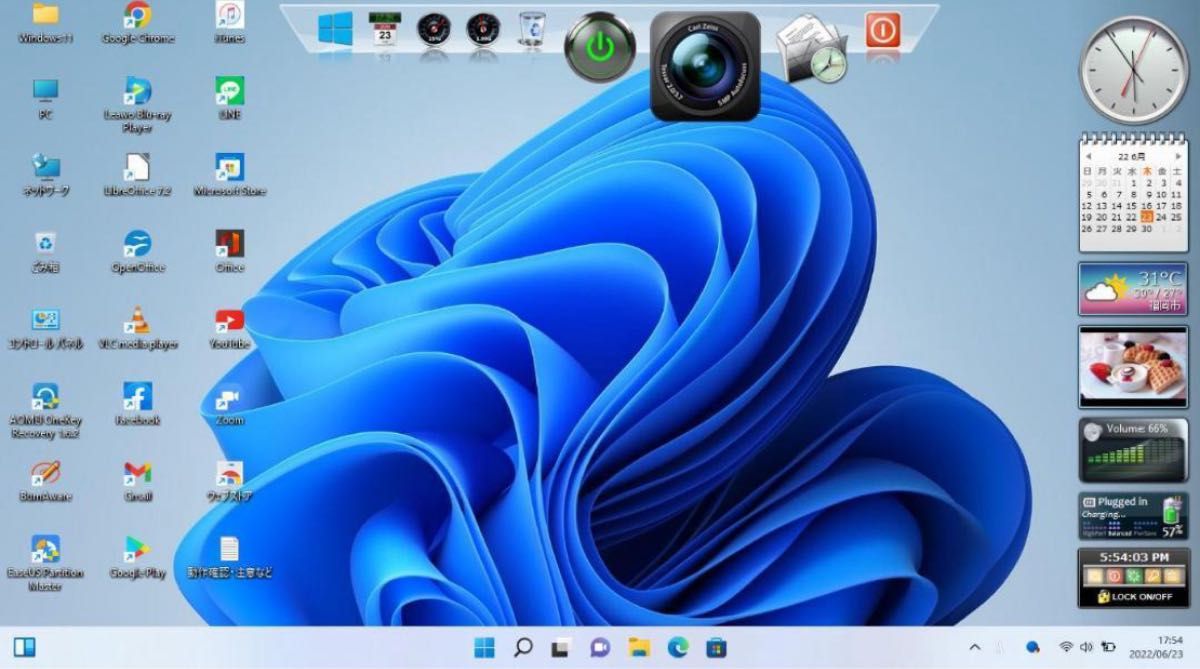Viewport: 1200px width, 669px height.
Task: Click the red power icon in dock
Action: (882, 29)
